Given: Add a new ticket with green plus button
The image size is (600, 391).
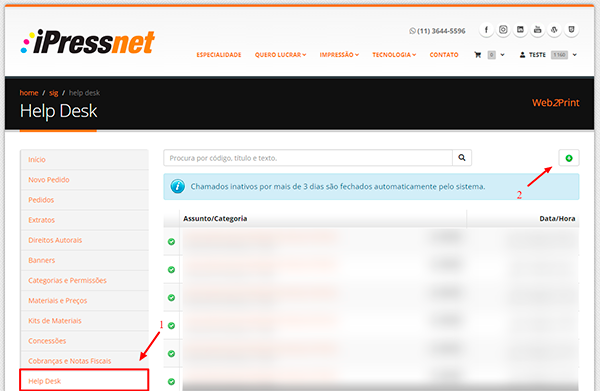Looking at the screenshot, I should [x=569, y=158].
